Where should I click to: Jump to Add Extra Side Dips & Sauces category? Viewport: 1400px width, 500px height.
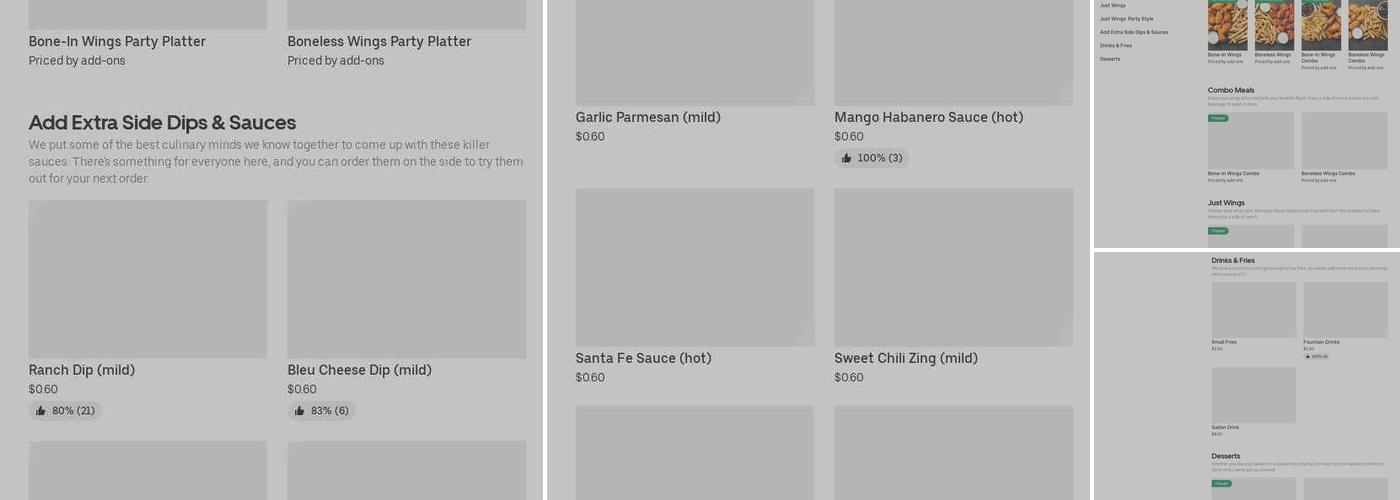(x=1134, y=32)
